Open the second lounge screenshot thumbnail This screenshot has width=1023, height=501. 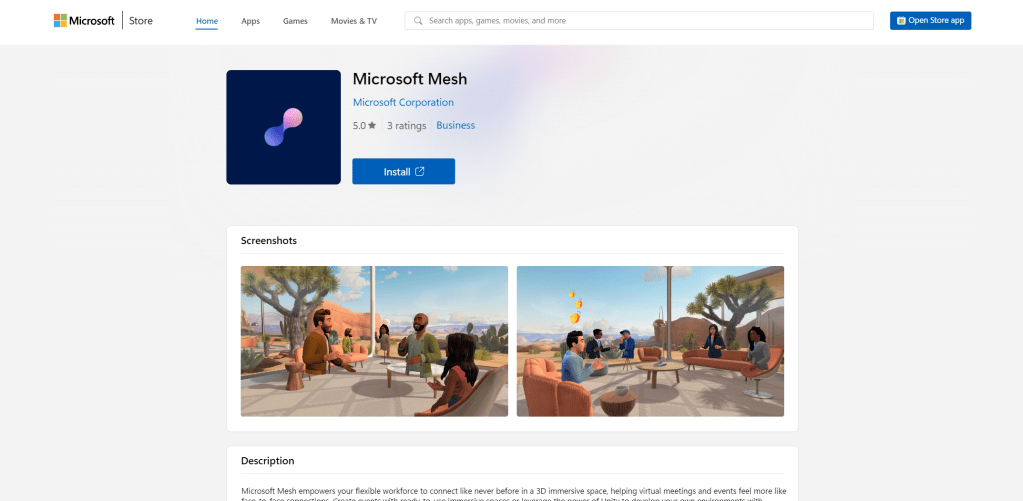[x=650, y=341]
